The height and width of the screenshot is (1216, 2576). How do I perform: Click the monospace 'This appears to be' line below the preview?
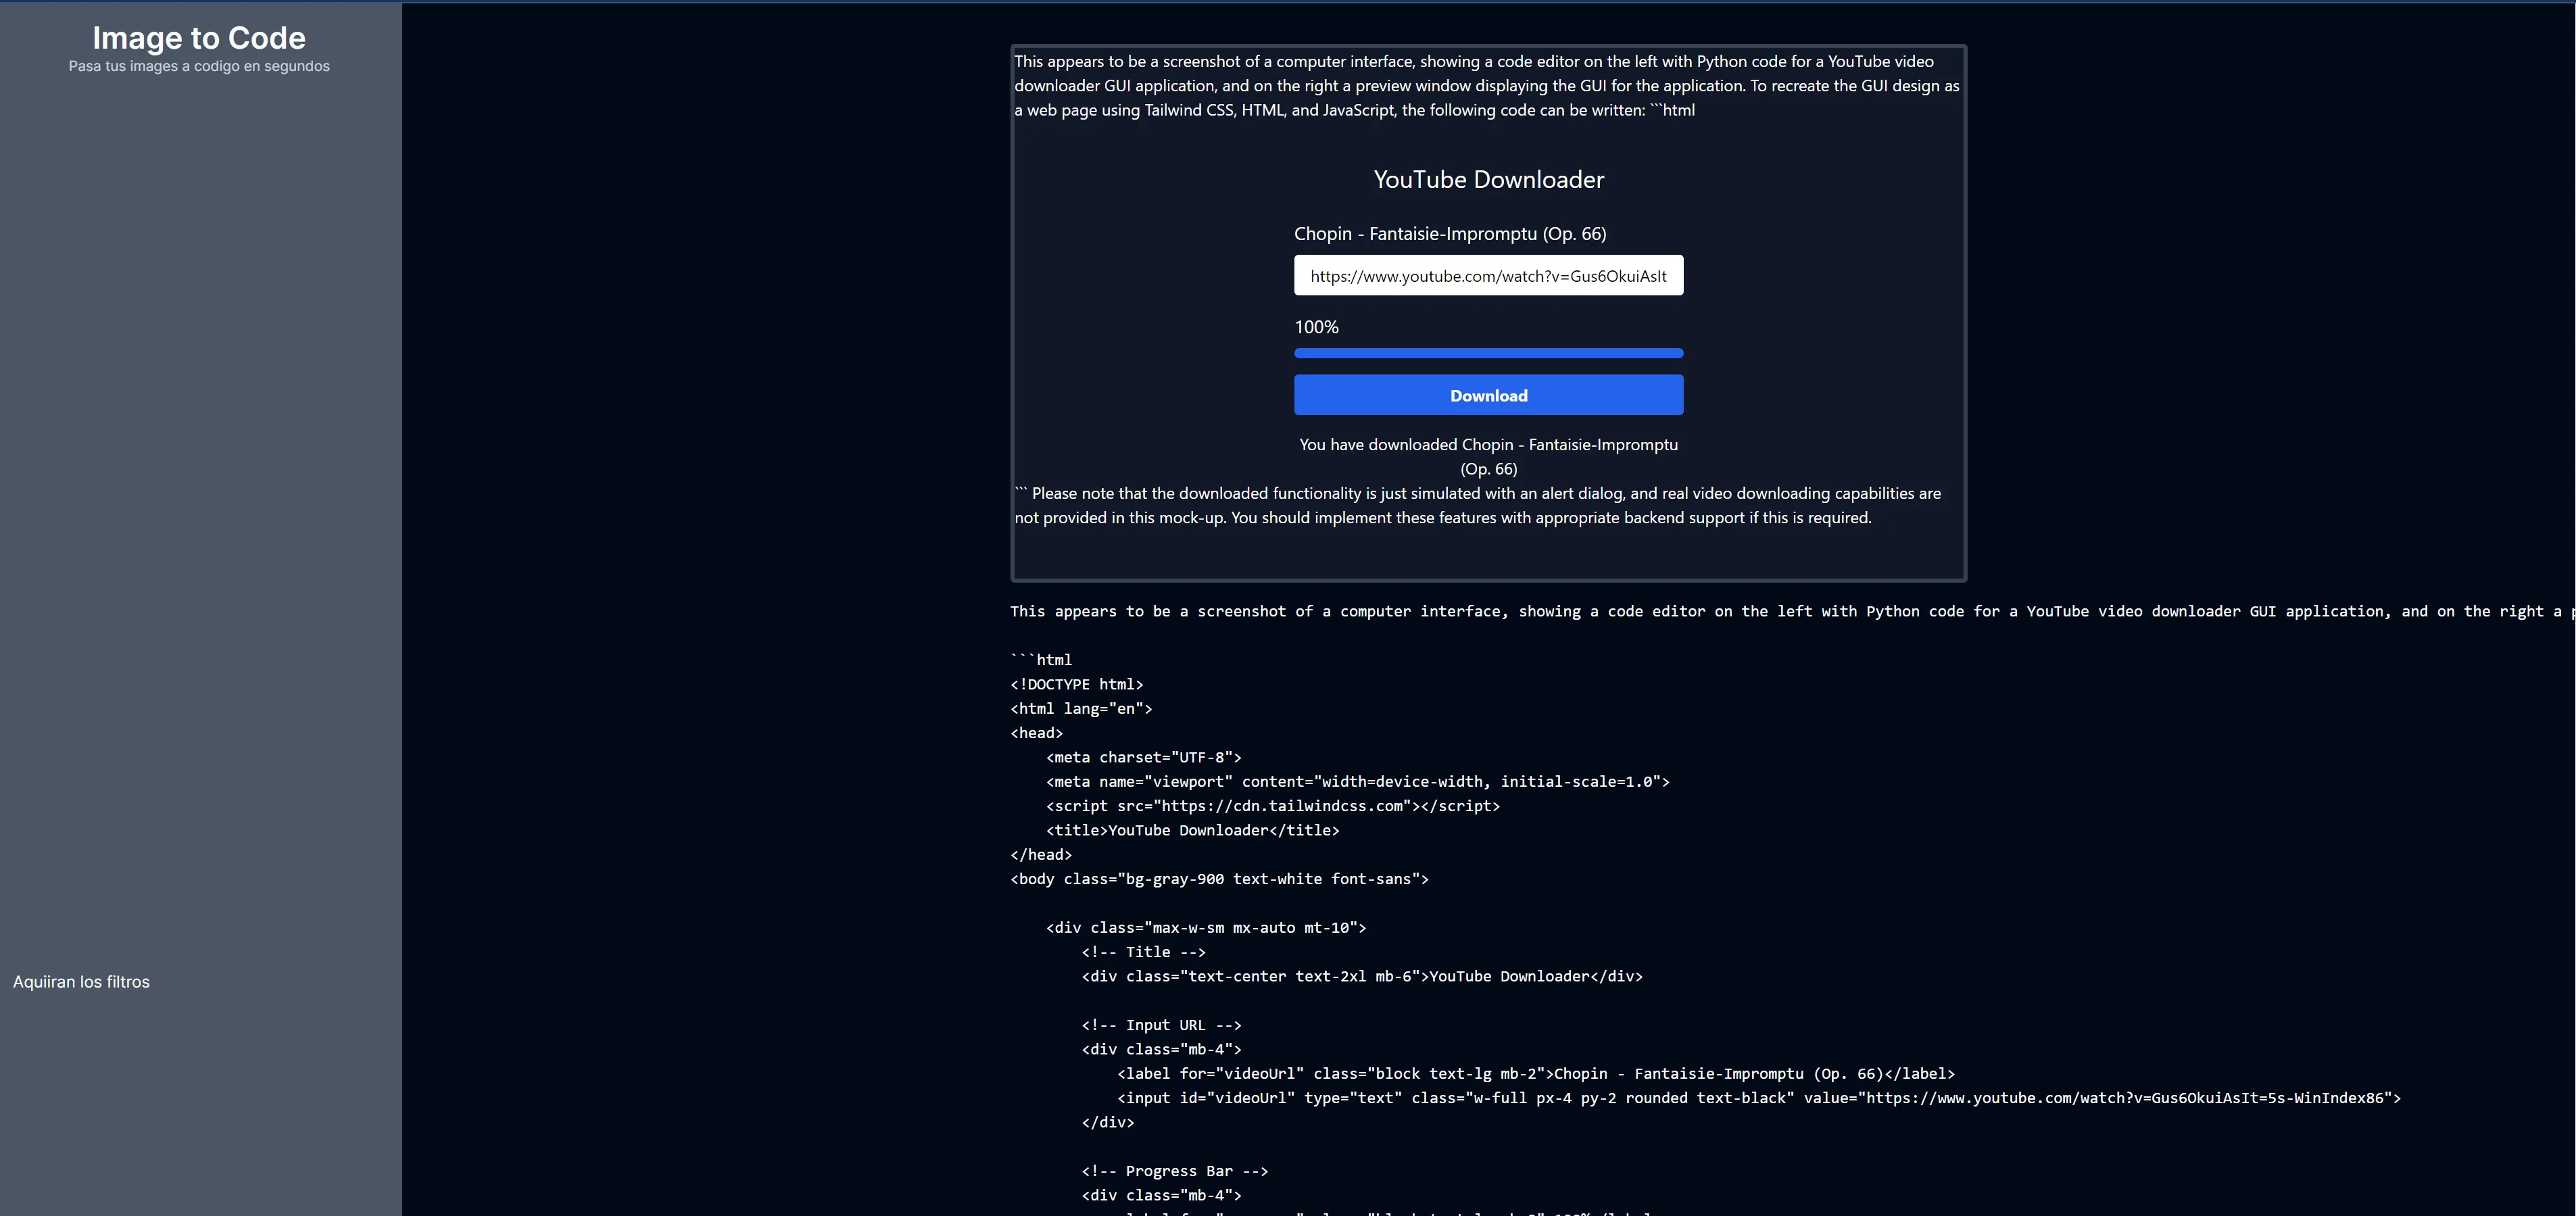click(1792, 611)
